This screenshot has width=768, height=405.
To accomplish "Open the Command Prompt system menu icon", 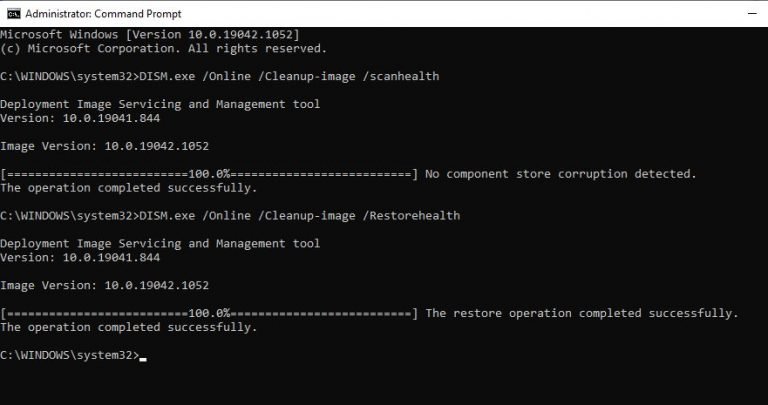I will coord(14,14).
